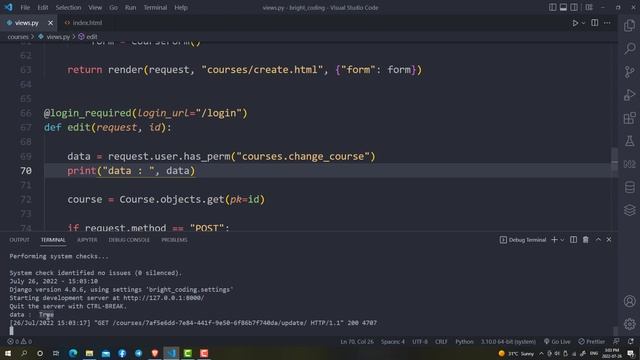The height and width of the screenshot is (360, 640).
Task: Split the editor to the right
Action: 595,23
